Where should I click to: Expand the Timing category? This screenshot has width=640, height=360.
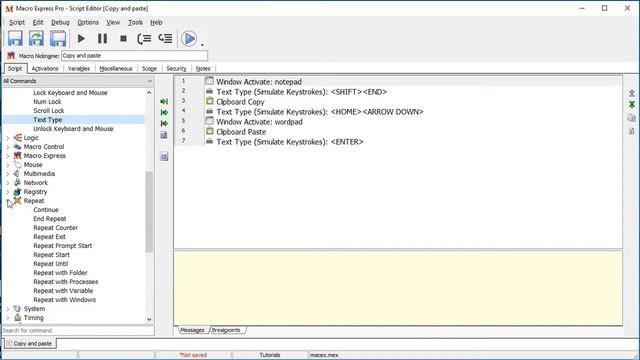(8, 318)
